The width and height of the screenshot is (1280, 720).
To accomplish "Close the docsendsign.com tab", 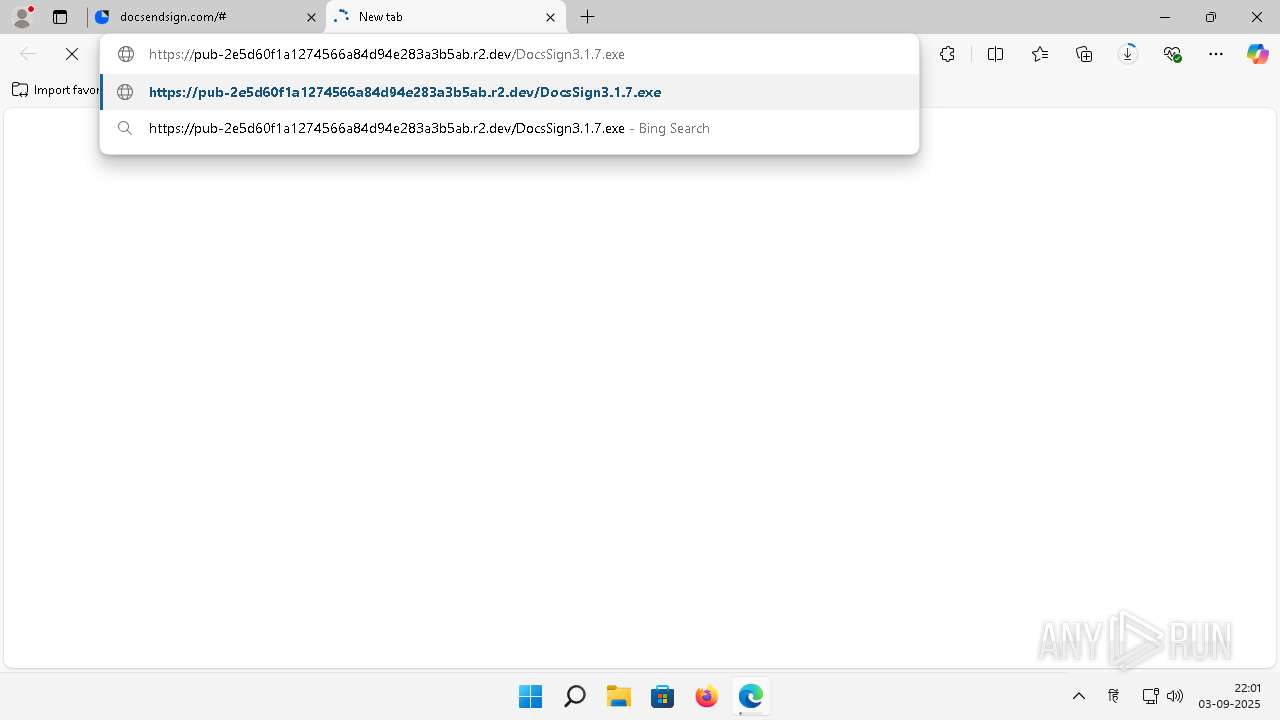I will tap(311, 17).
